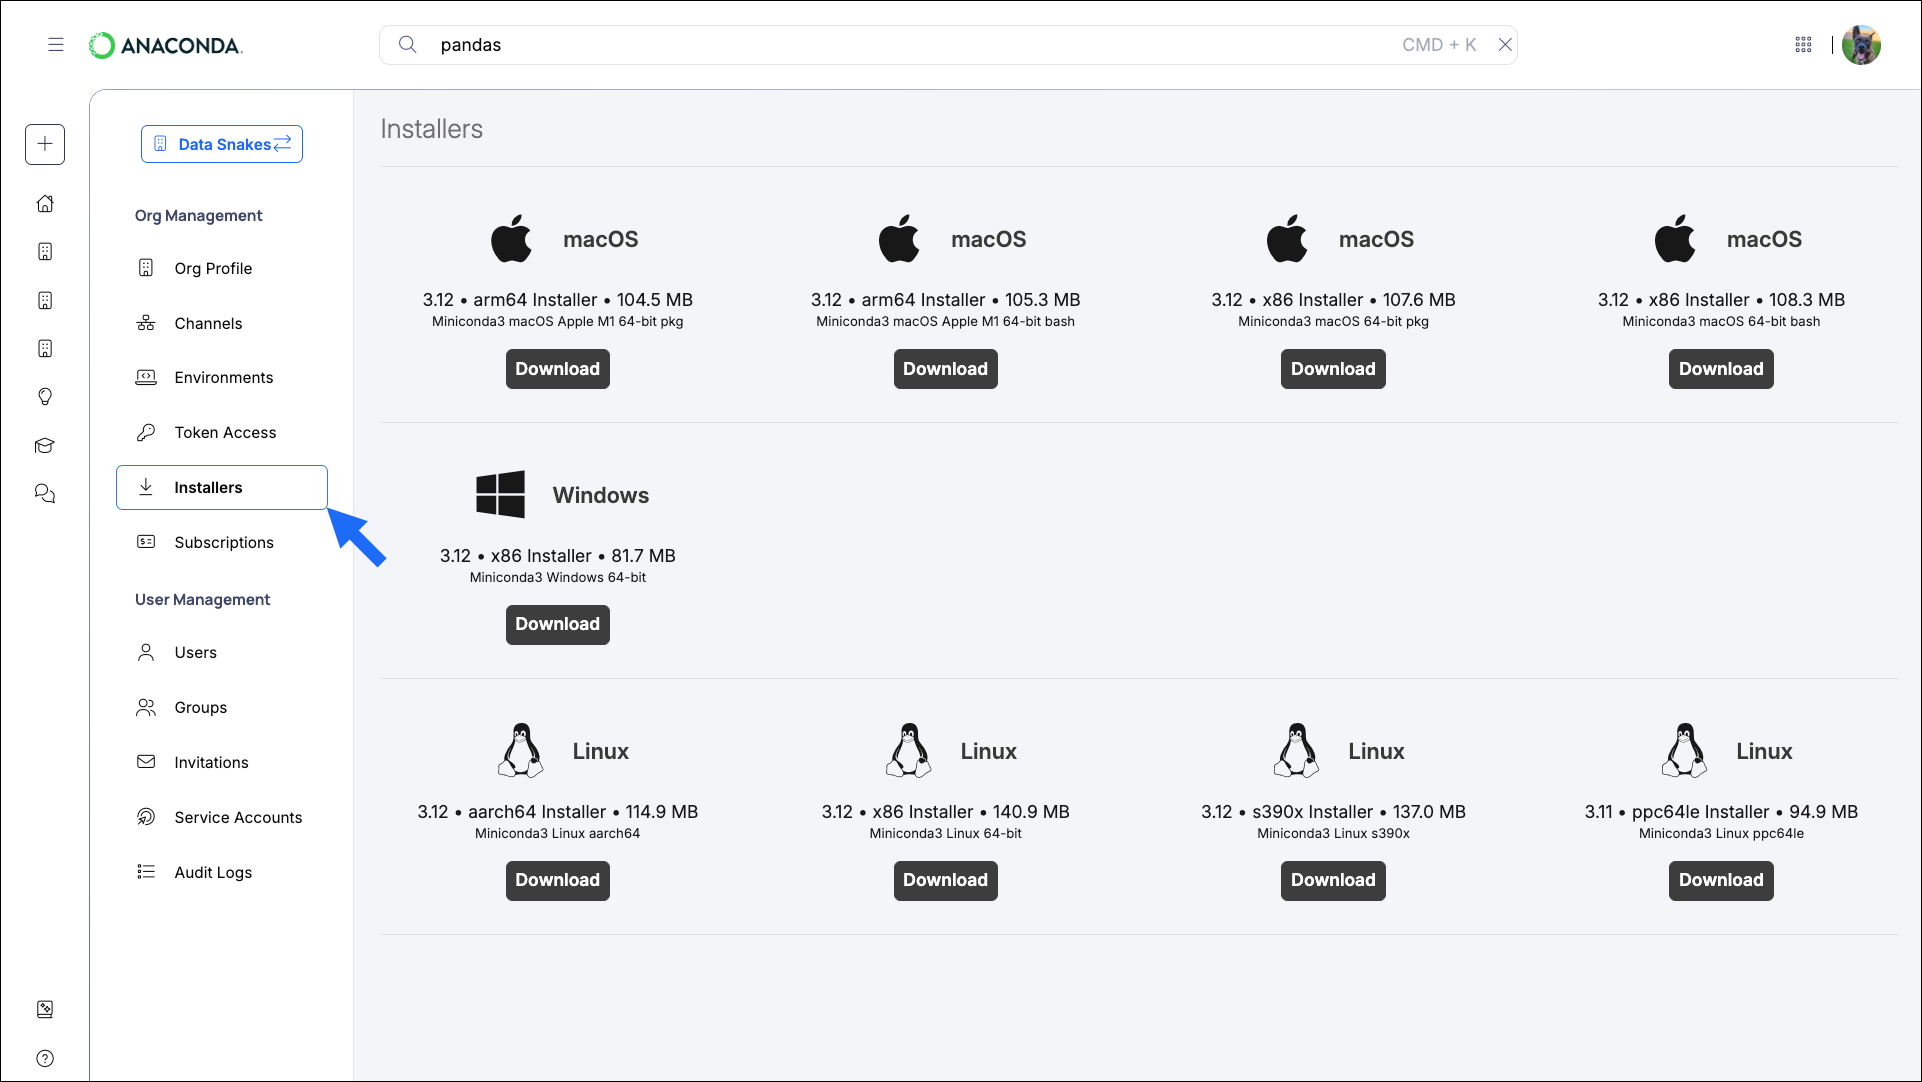Click Apple logo of 108.3 MB installer
This screenshot has height=1082, width=1922.
pyautogui.click(x=1675, y=239)
